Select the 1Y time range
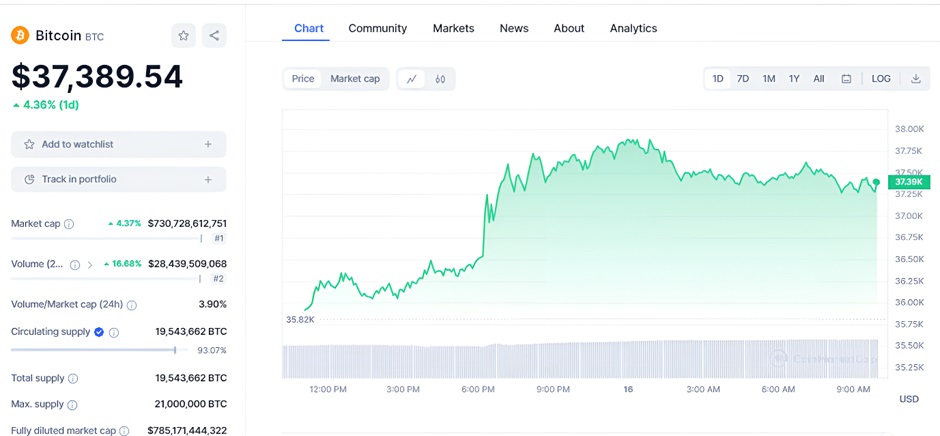The image size is (940, 436). point(794,79)
